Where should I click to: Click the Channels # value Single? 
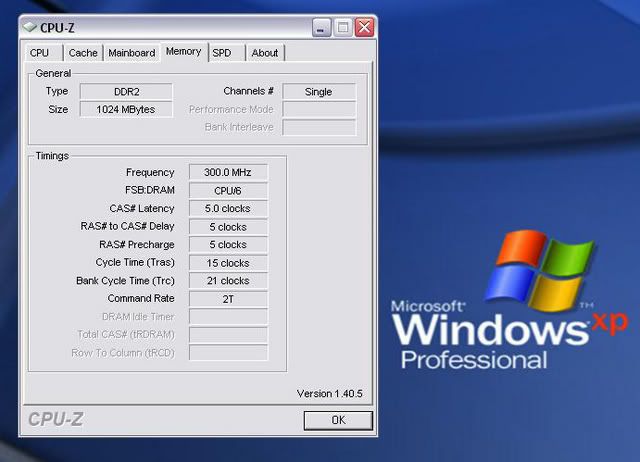[x=319, y=92]
